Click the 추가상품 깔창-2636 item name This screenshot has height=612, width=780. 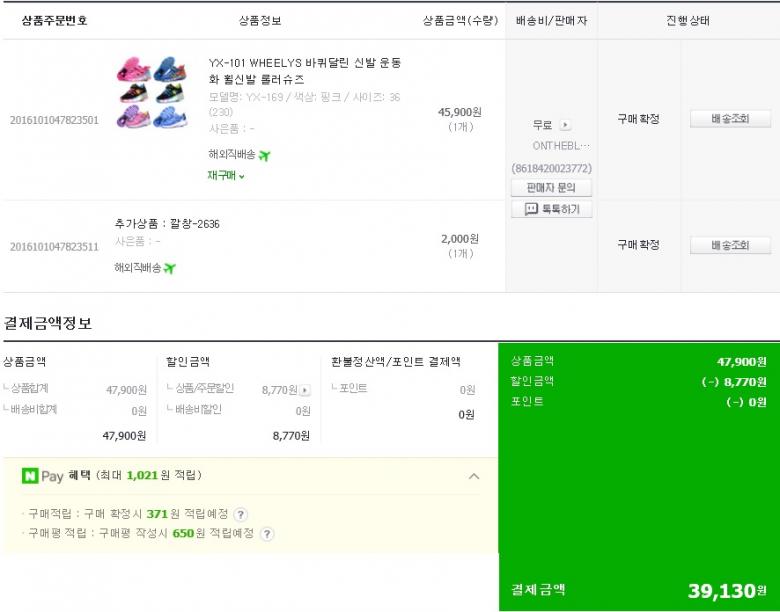pyautogui.click(x=167, y=224)
